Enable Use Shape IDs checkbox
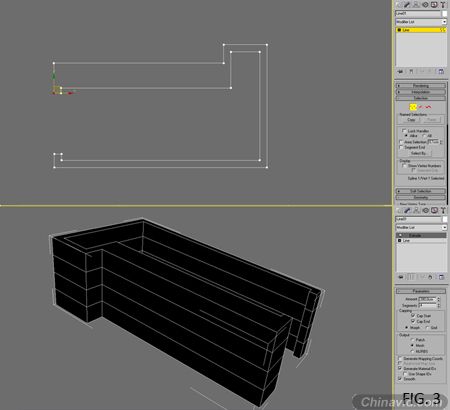This screenshot has height=410, width=450. [x=405, y=374]
